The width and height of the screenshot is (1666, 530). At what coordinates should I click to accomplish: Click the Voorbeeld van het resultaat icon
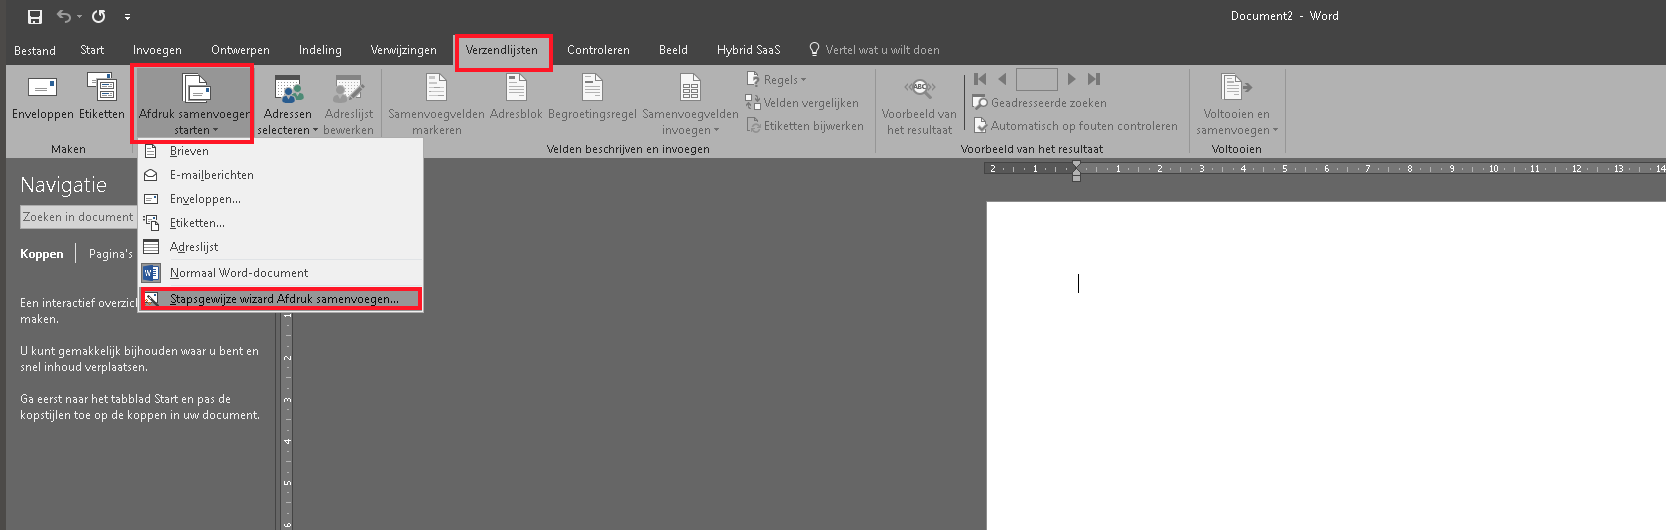920,89
